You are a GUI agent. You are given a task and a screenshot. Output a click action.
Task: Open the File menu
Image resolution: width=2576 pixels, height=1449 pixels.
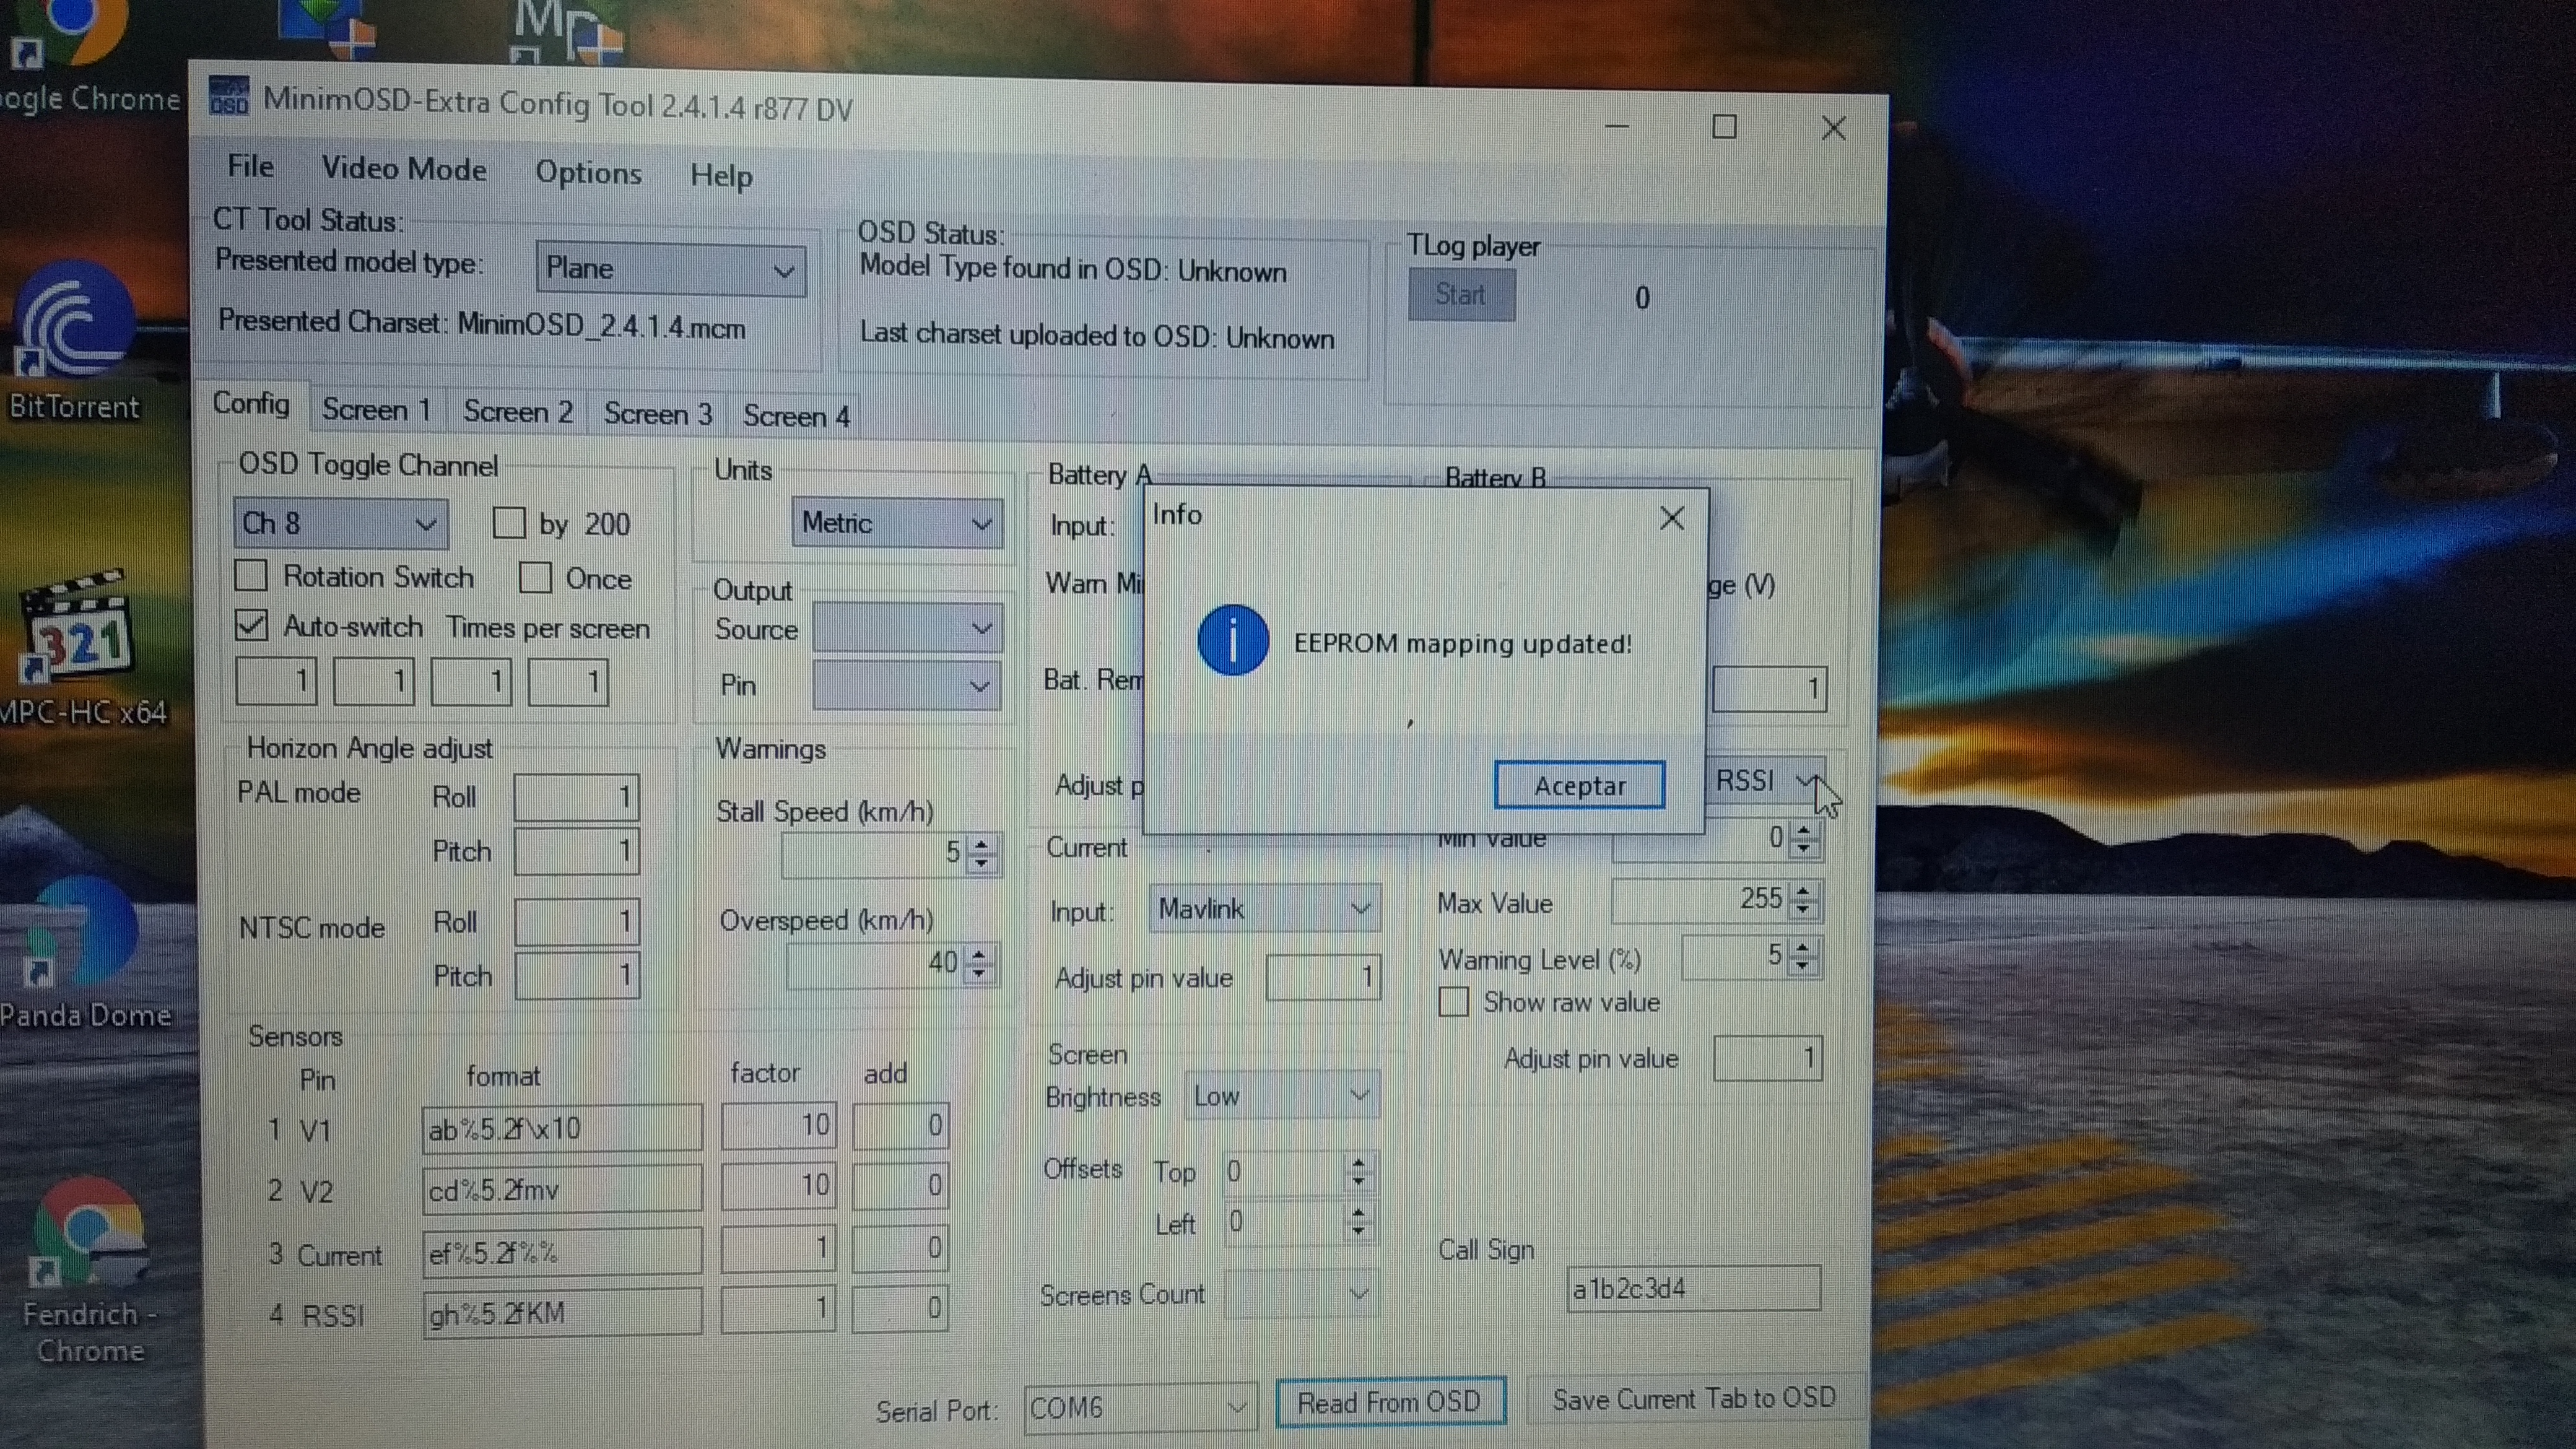click(250, 166)
